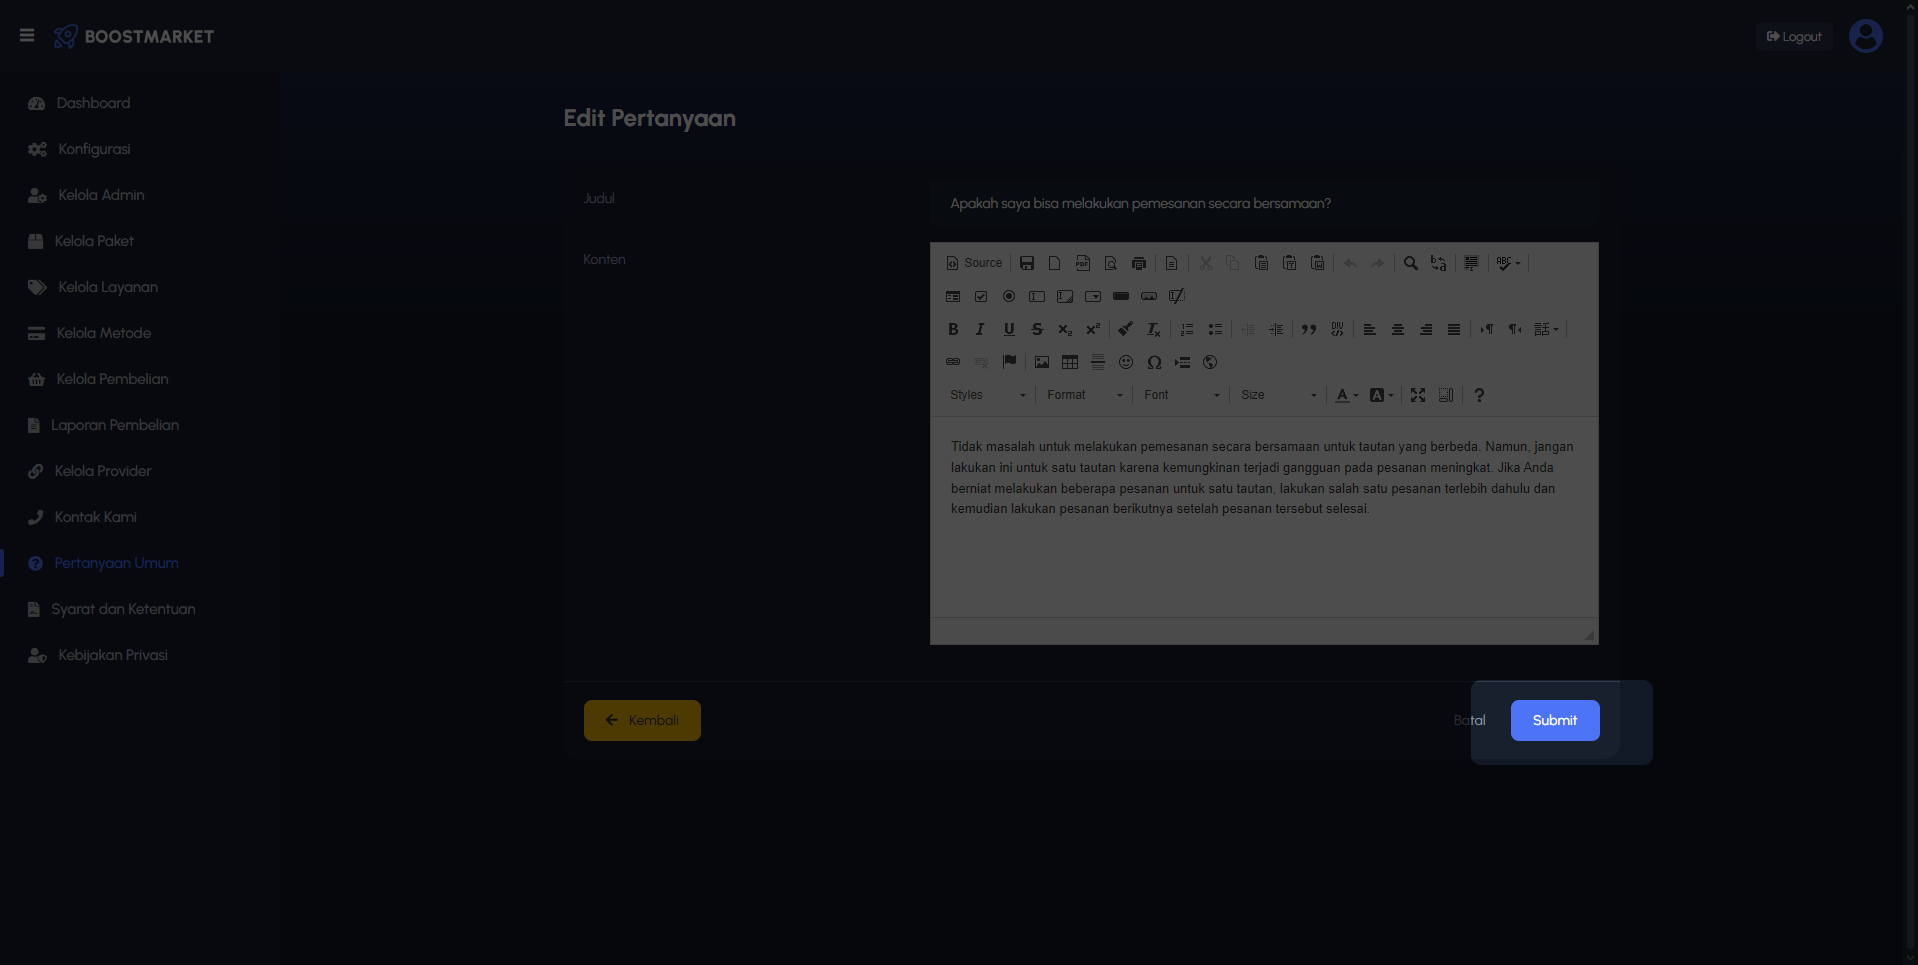Image resolution: width=1918 pixels, height=965 pixels.
Task: Toggle bold formatting
Action: point(953,329)
